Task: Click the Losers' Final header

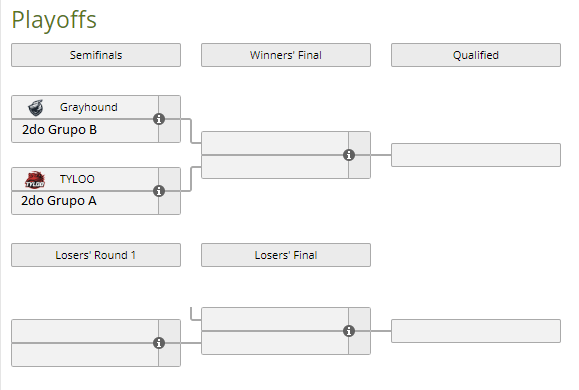Action: tap(286, 255)
